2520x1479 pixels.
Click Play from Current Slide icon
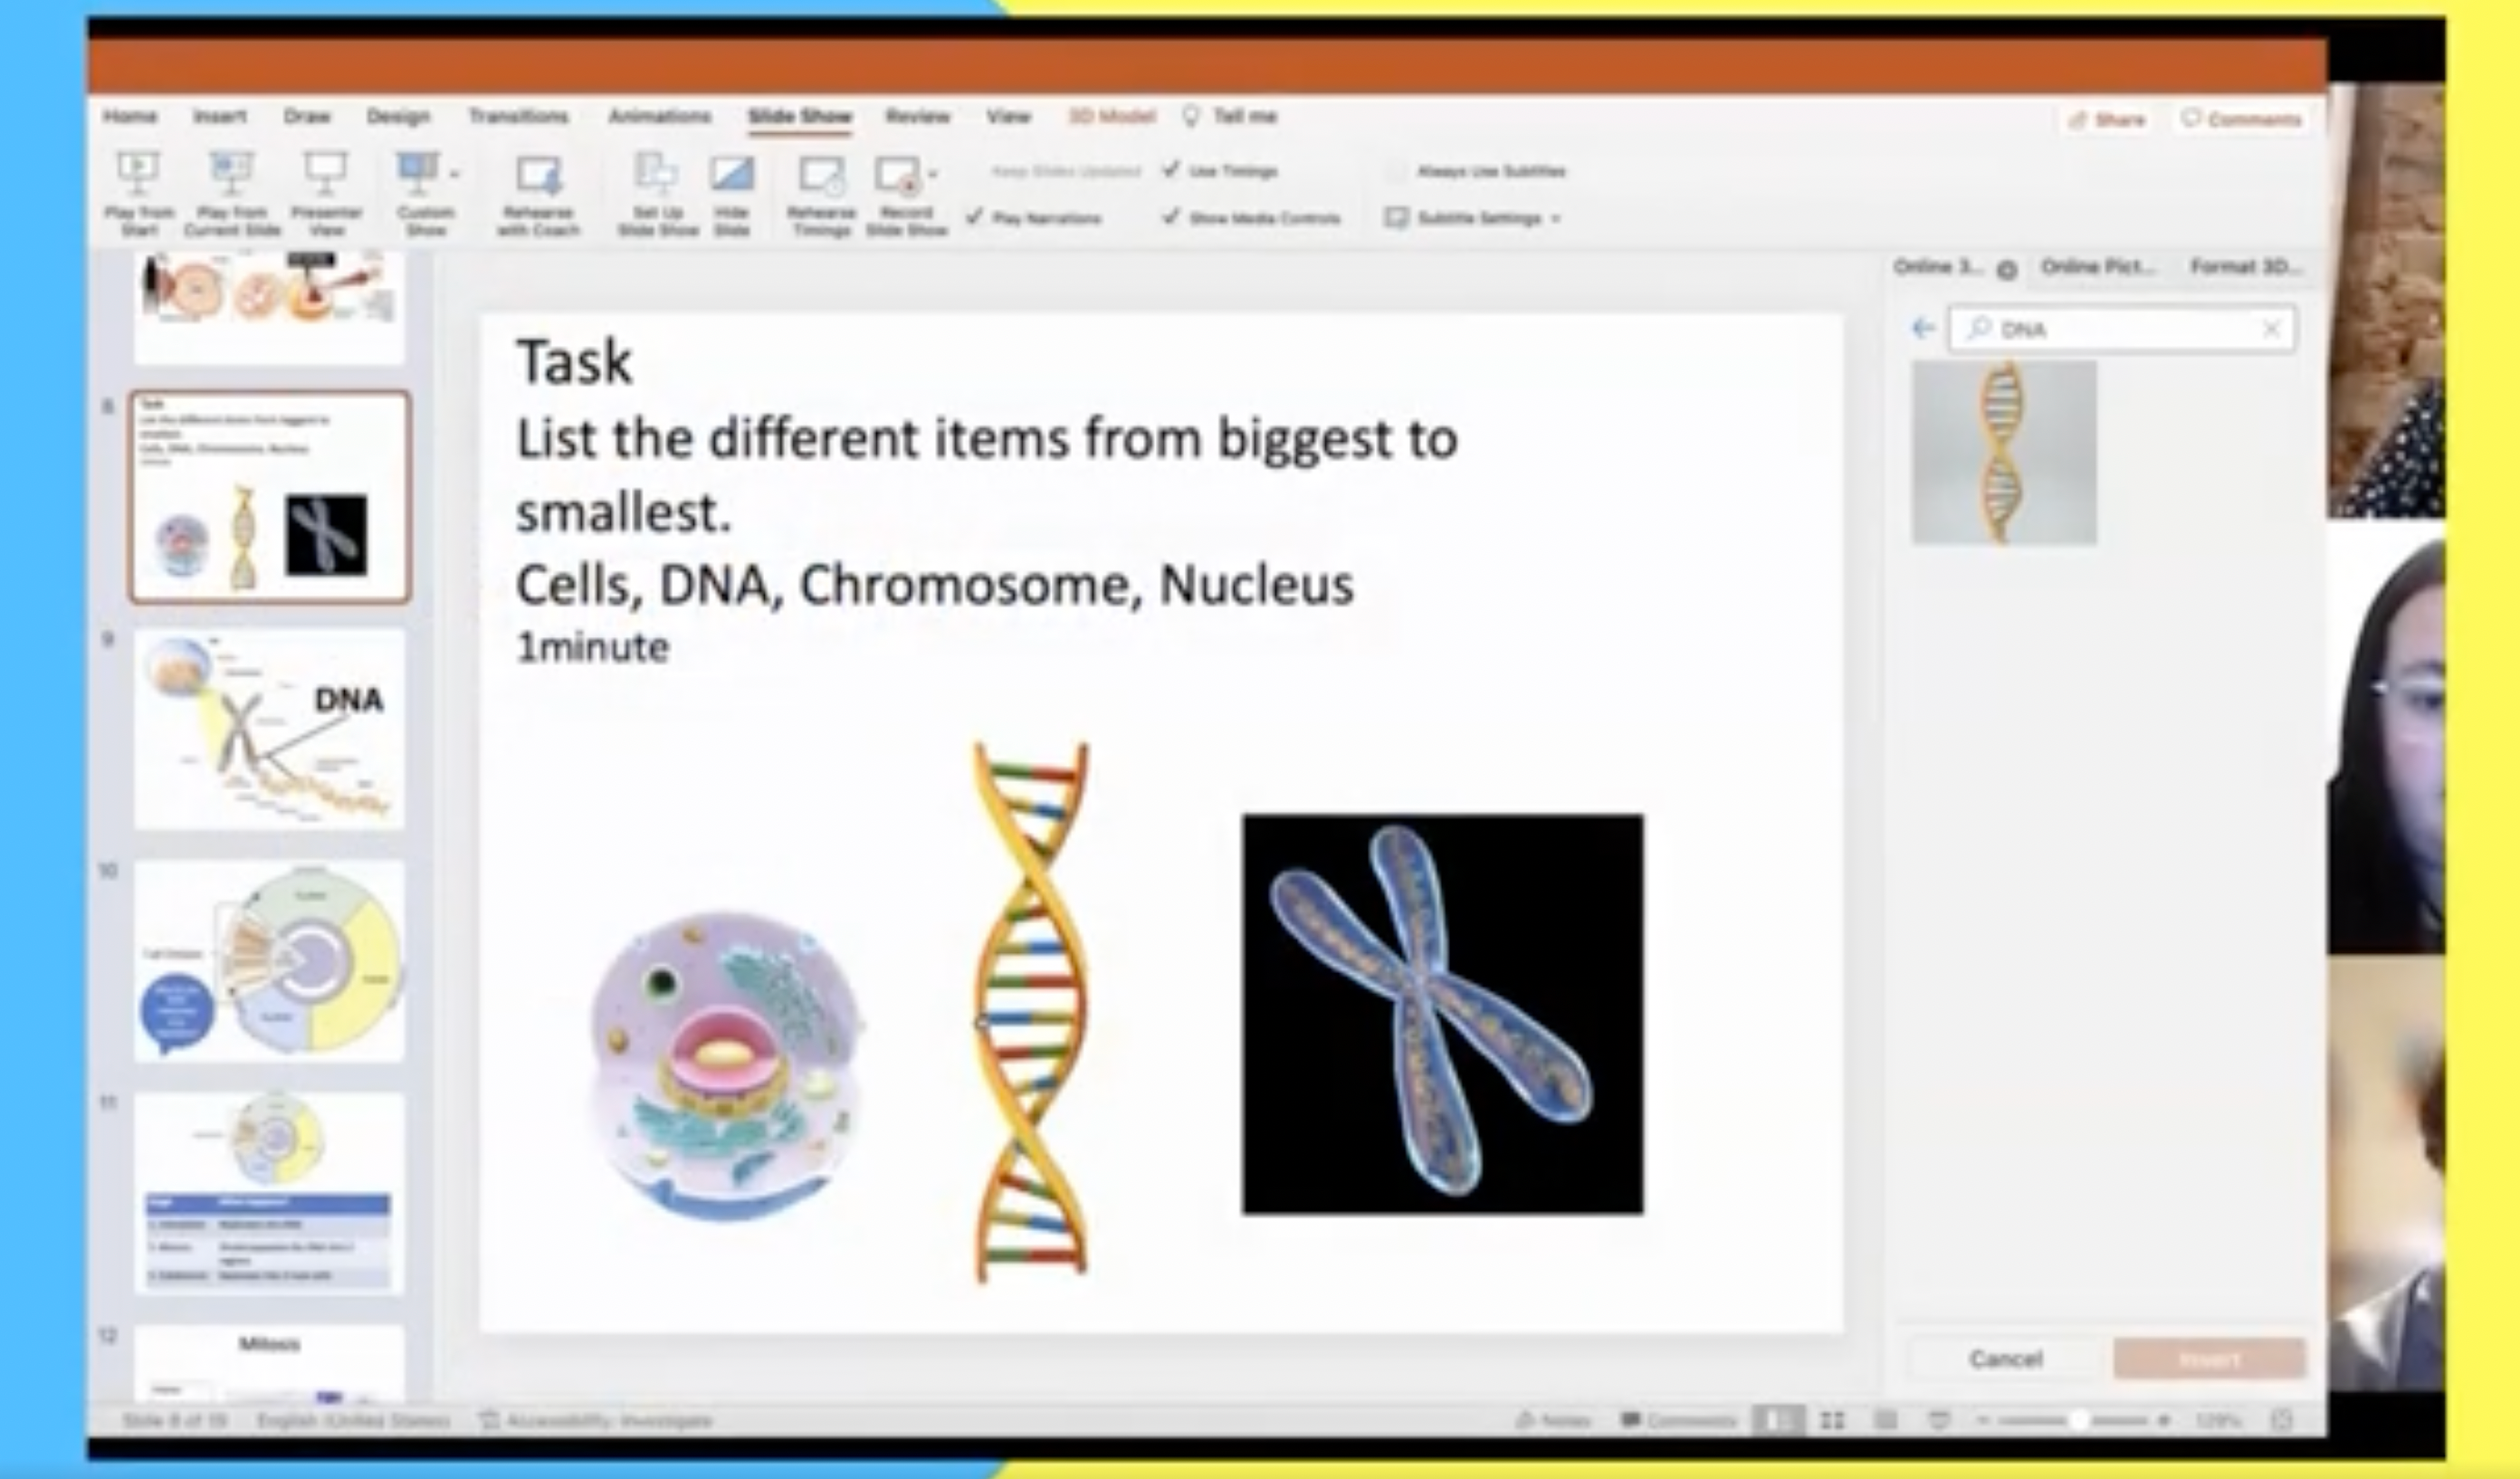231,175
